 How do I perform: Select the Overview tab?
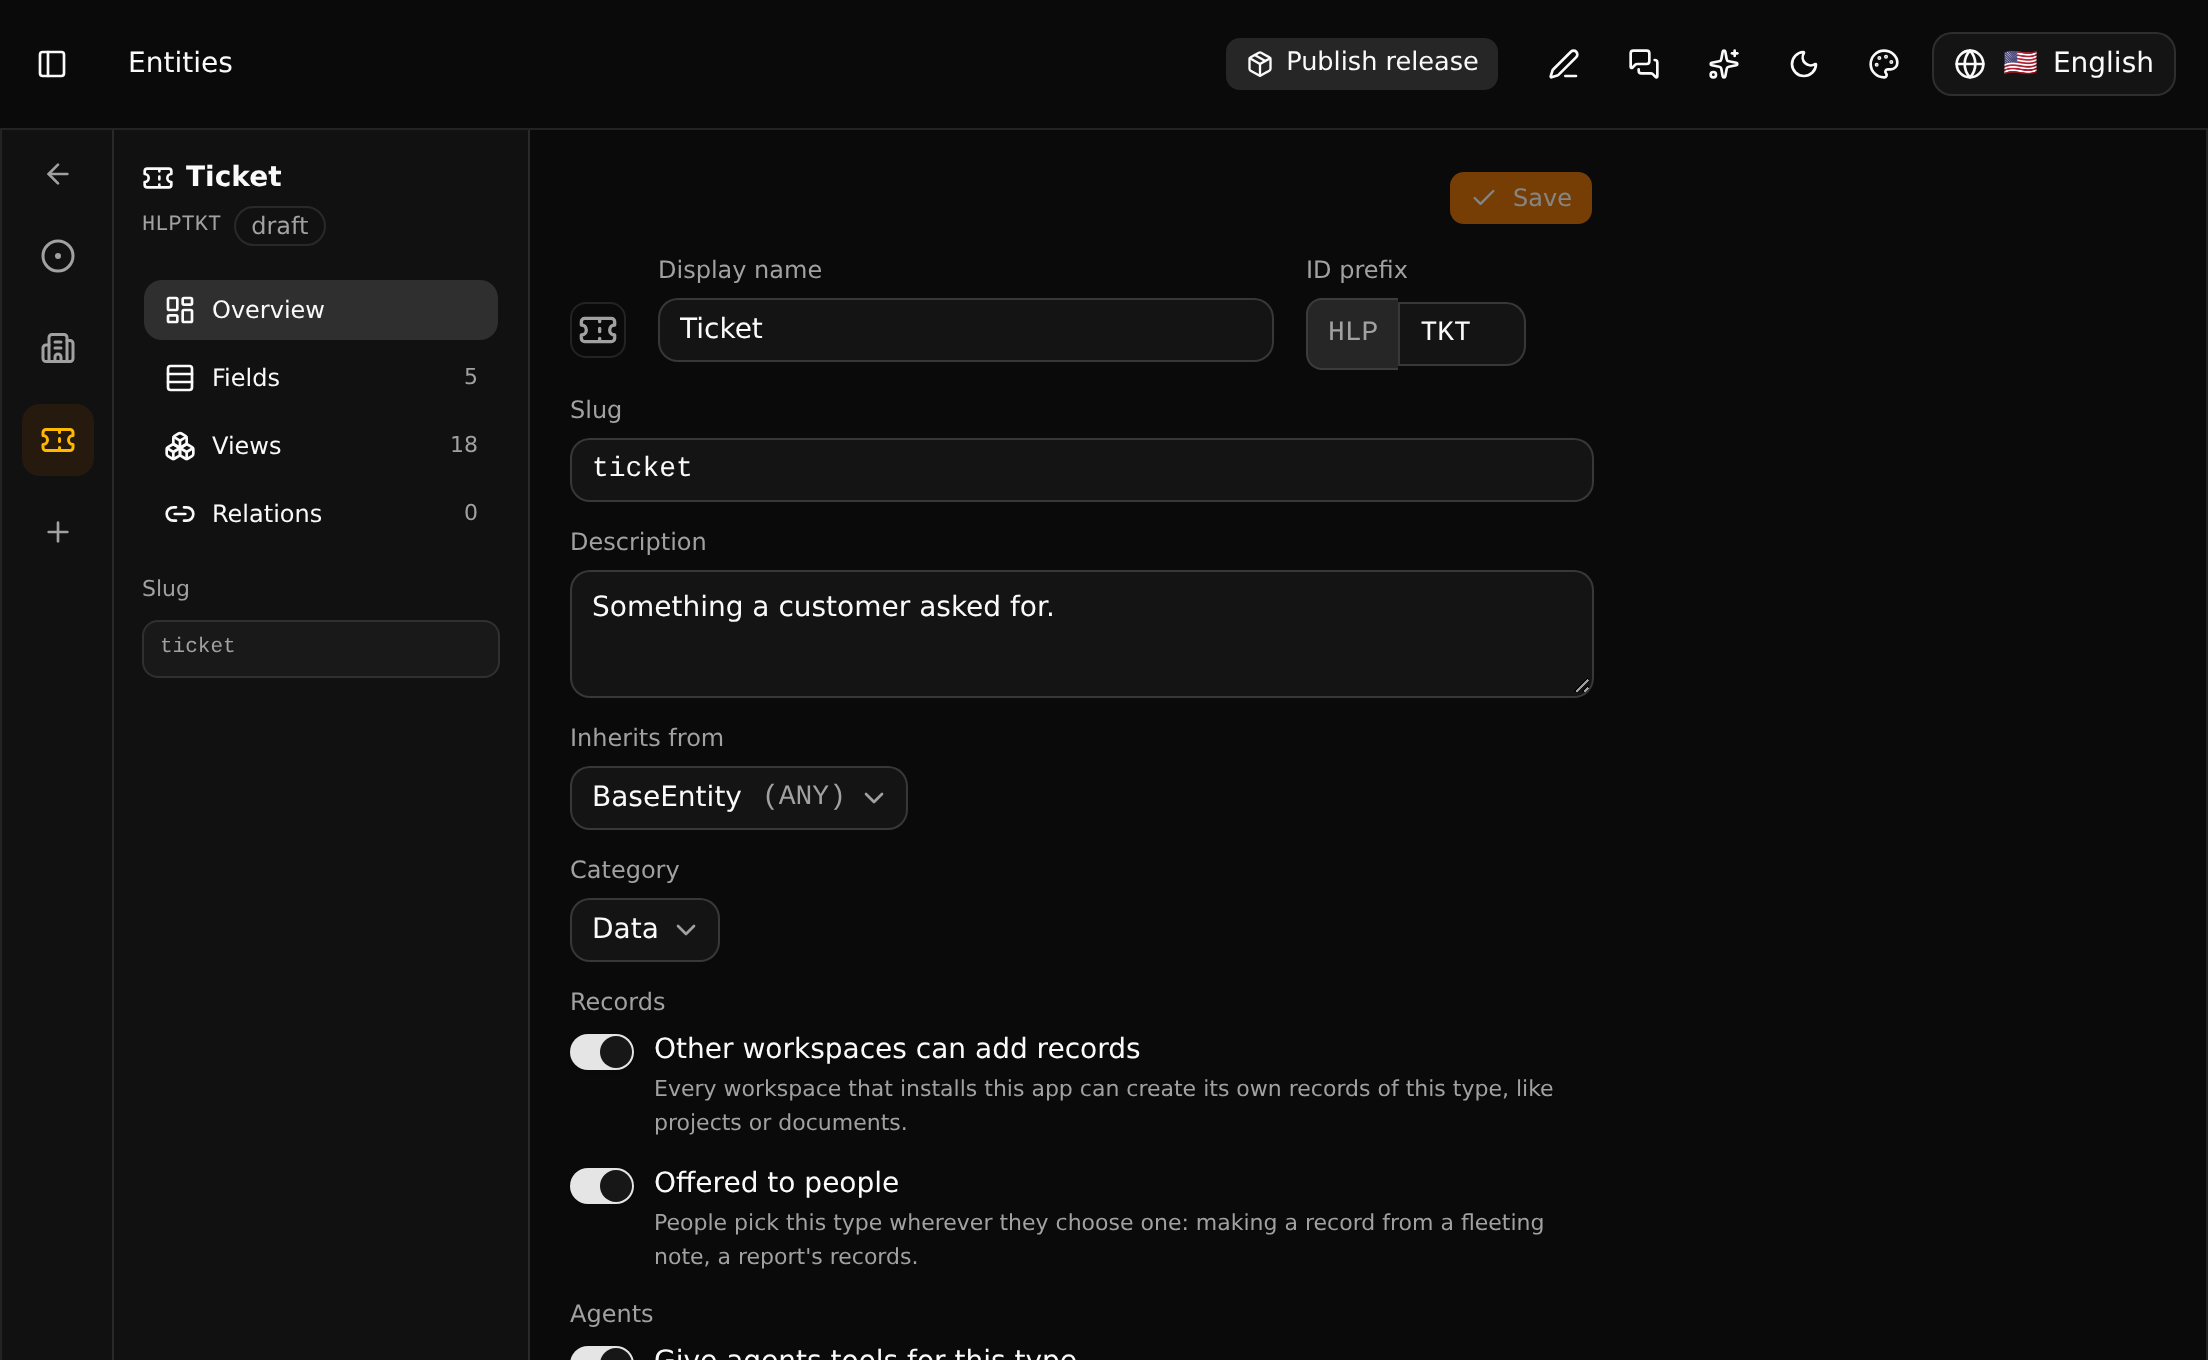(x=320, y=310)
